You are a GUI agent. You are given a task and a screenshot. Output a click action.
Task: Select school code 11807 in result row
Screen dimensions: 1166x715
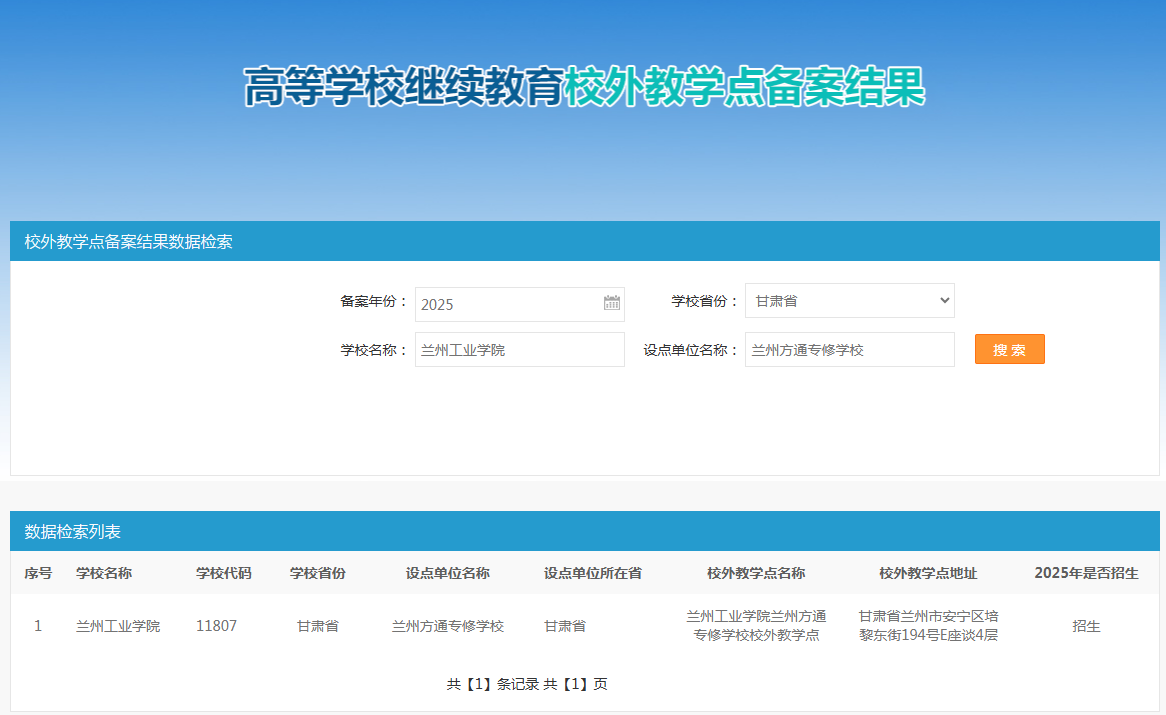216,626
